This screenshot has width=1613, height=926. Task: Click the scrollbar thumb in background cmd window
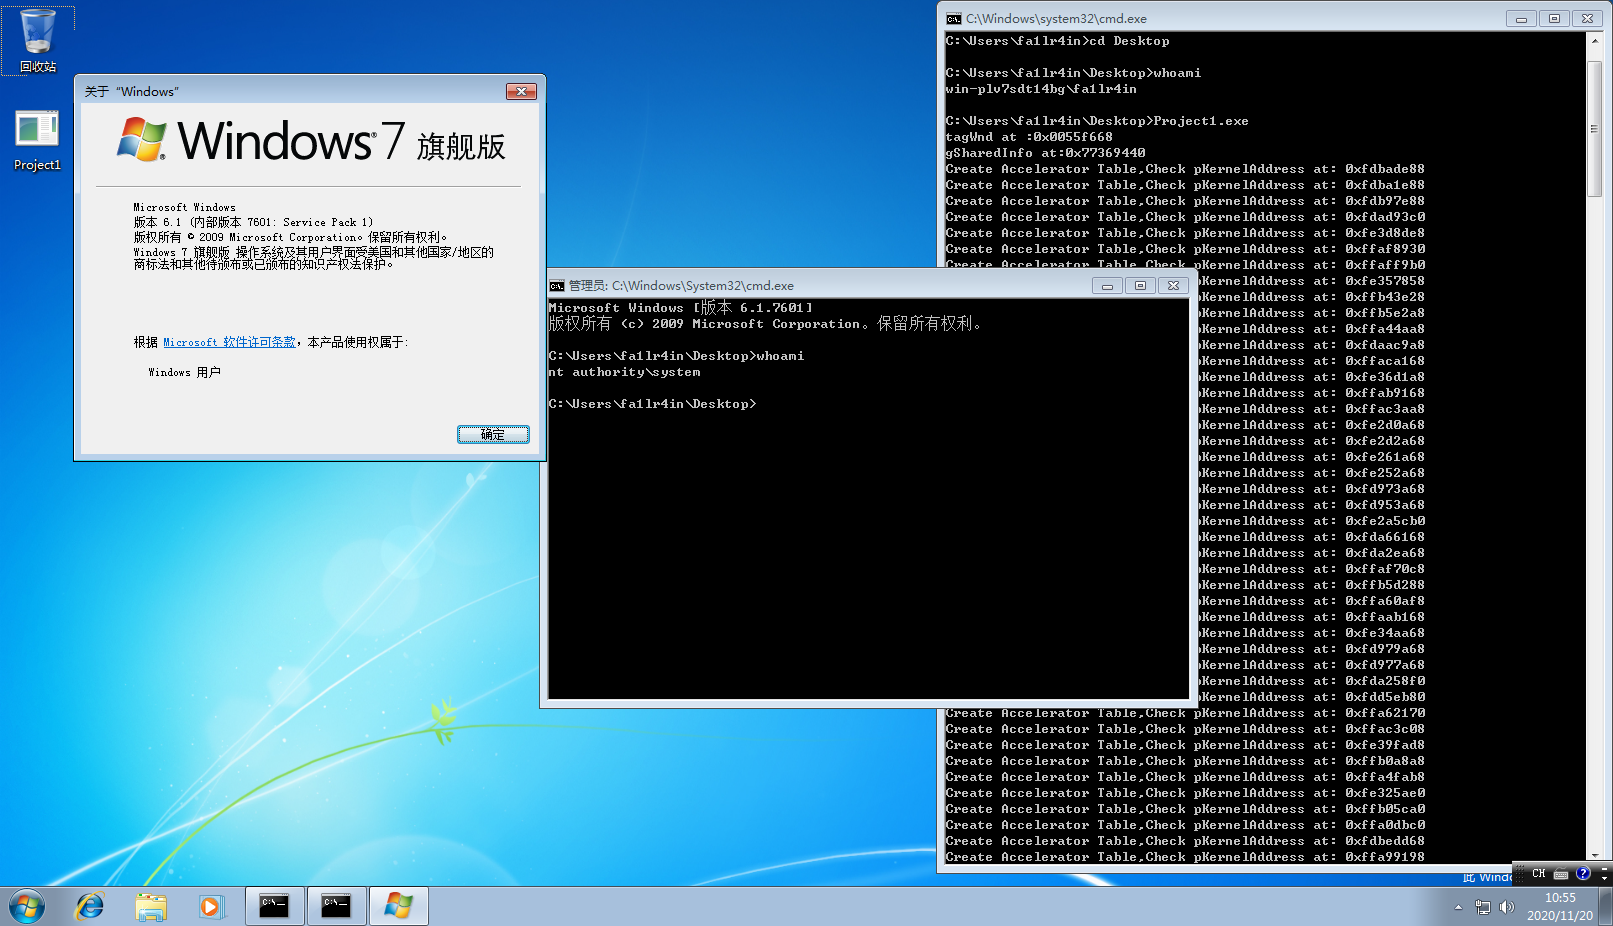tap(1594, 128)
